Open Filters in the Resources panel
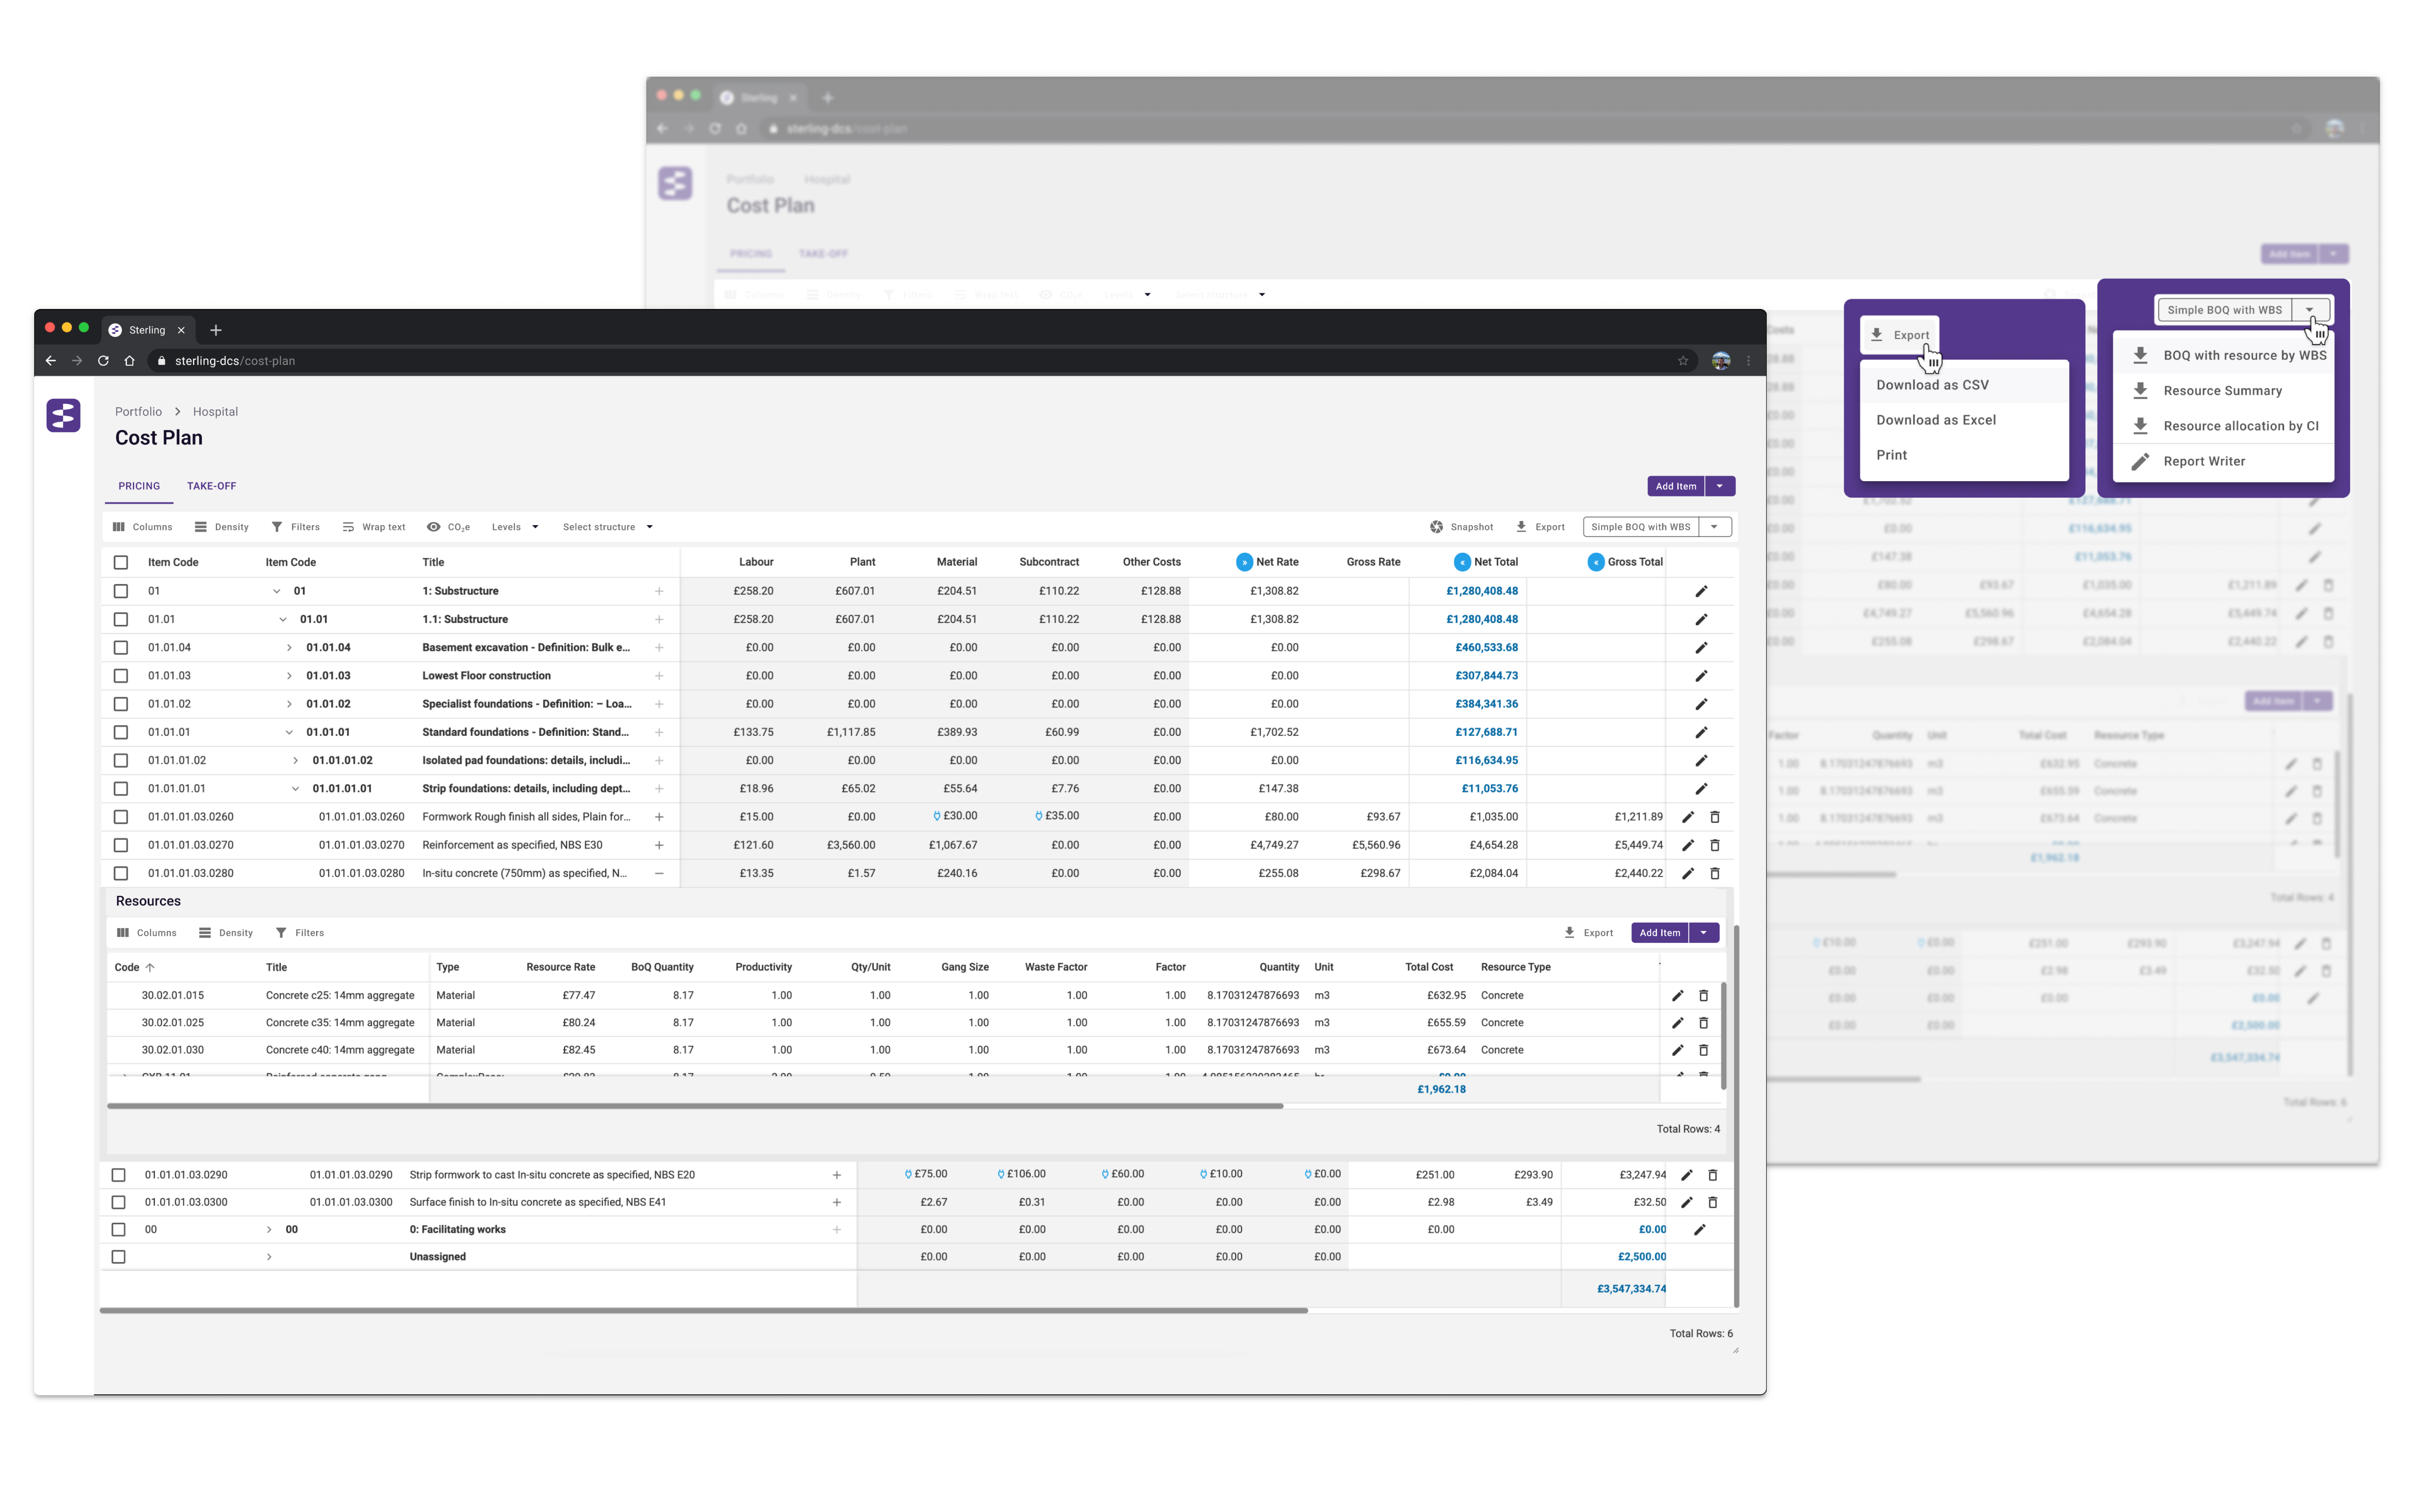2413x1512 pixels. point(299,933)
